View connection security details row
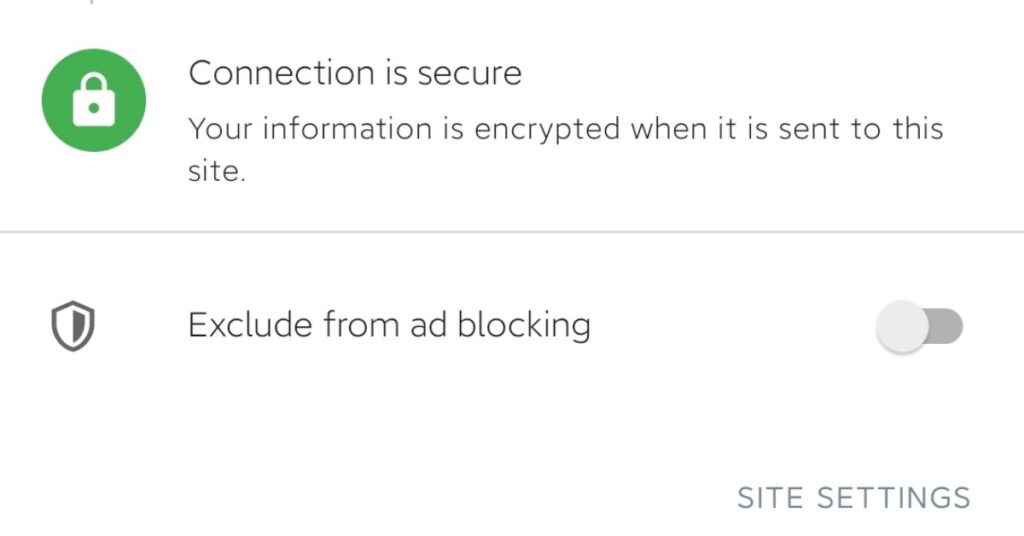Image resolution: width=1024 pixels, height=536 pixels. (x=512, y=116)
